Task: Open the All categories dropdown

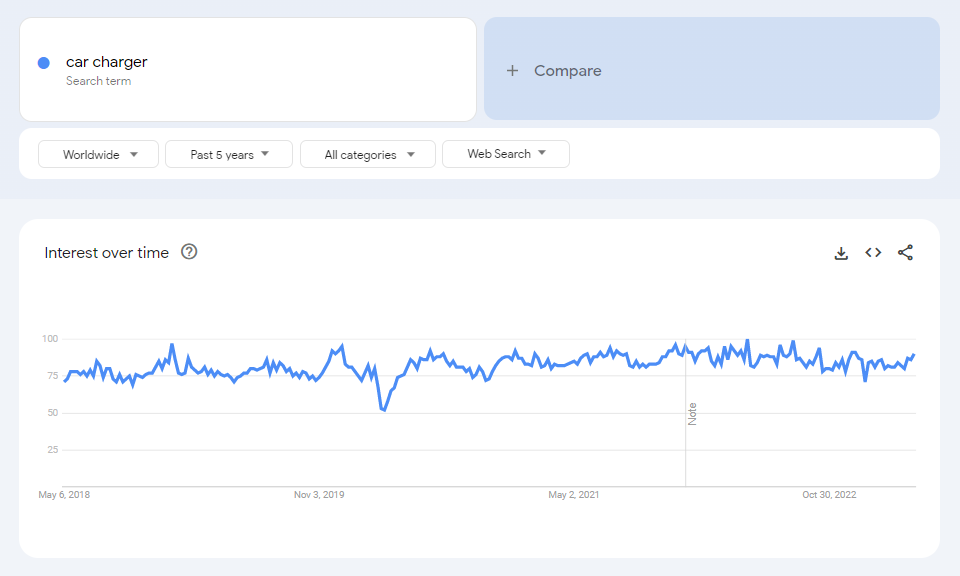Action: 368,154
